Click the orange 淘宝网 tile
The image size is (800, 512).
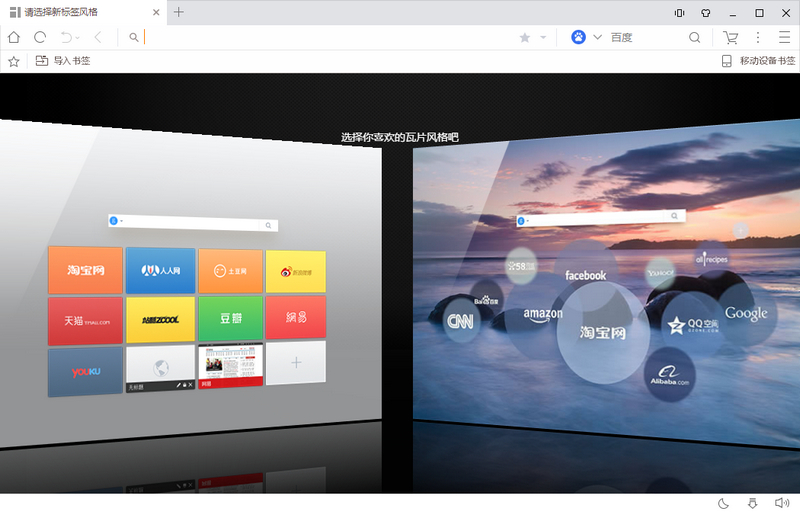(86, 270)
